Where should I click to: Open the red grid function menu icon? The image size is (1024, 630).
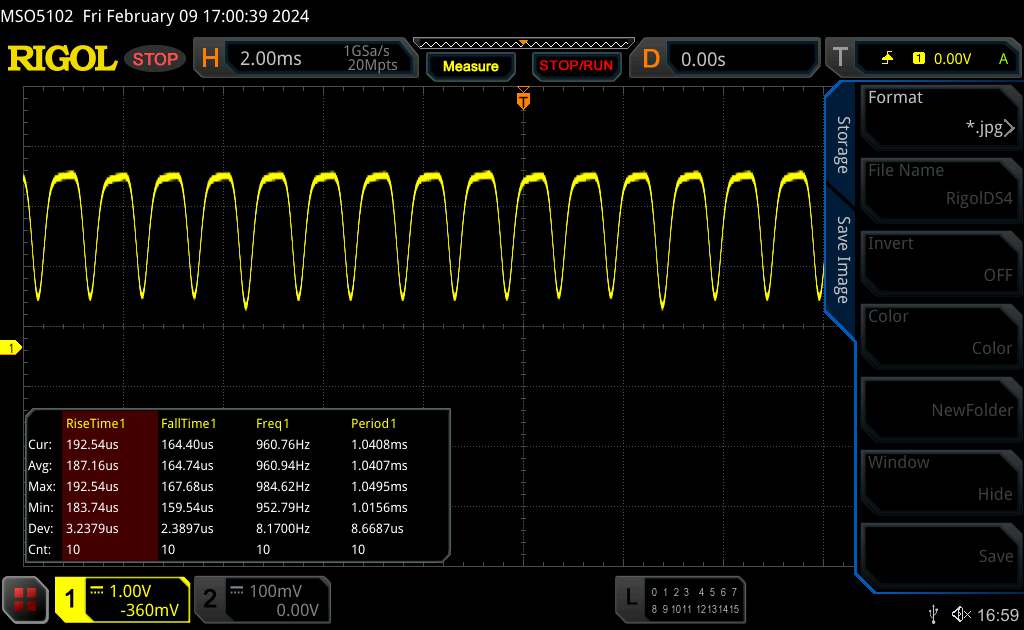[x=25, y=599]
